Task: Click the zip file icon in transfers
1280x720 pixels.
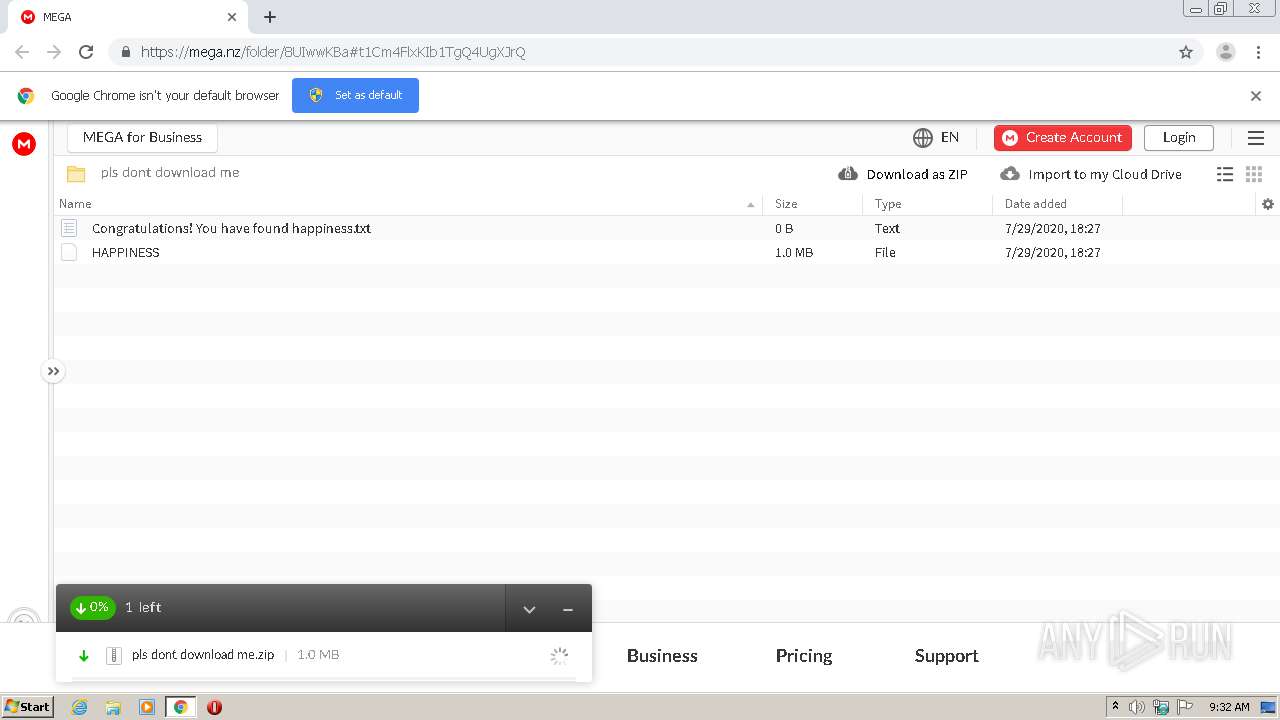Action: click(x=114, y=655)
